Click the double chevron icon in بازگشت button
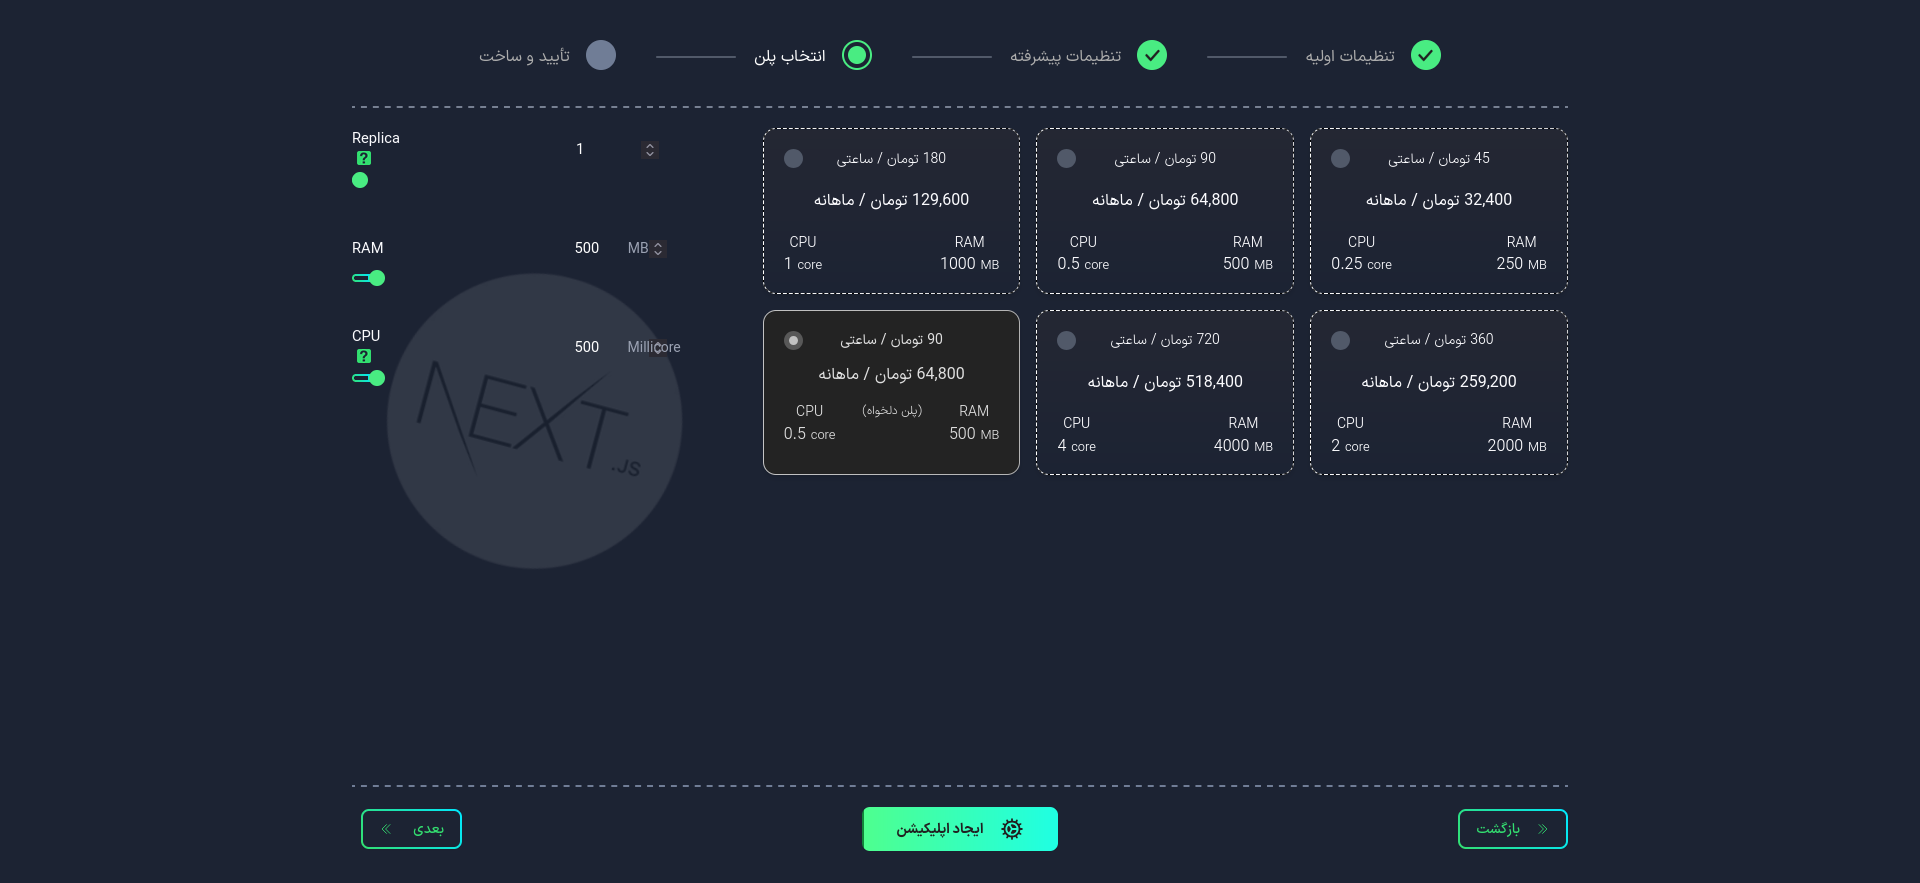The width and height of the screenshot is (1920, 883). click(1543, 829)
